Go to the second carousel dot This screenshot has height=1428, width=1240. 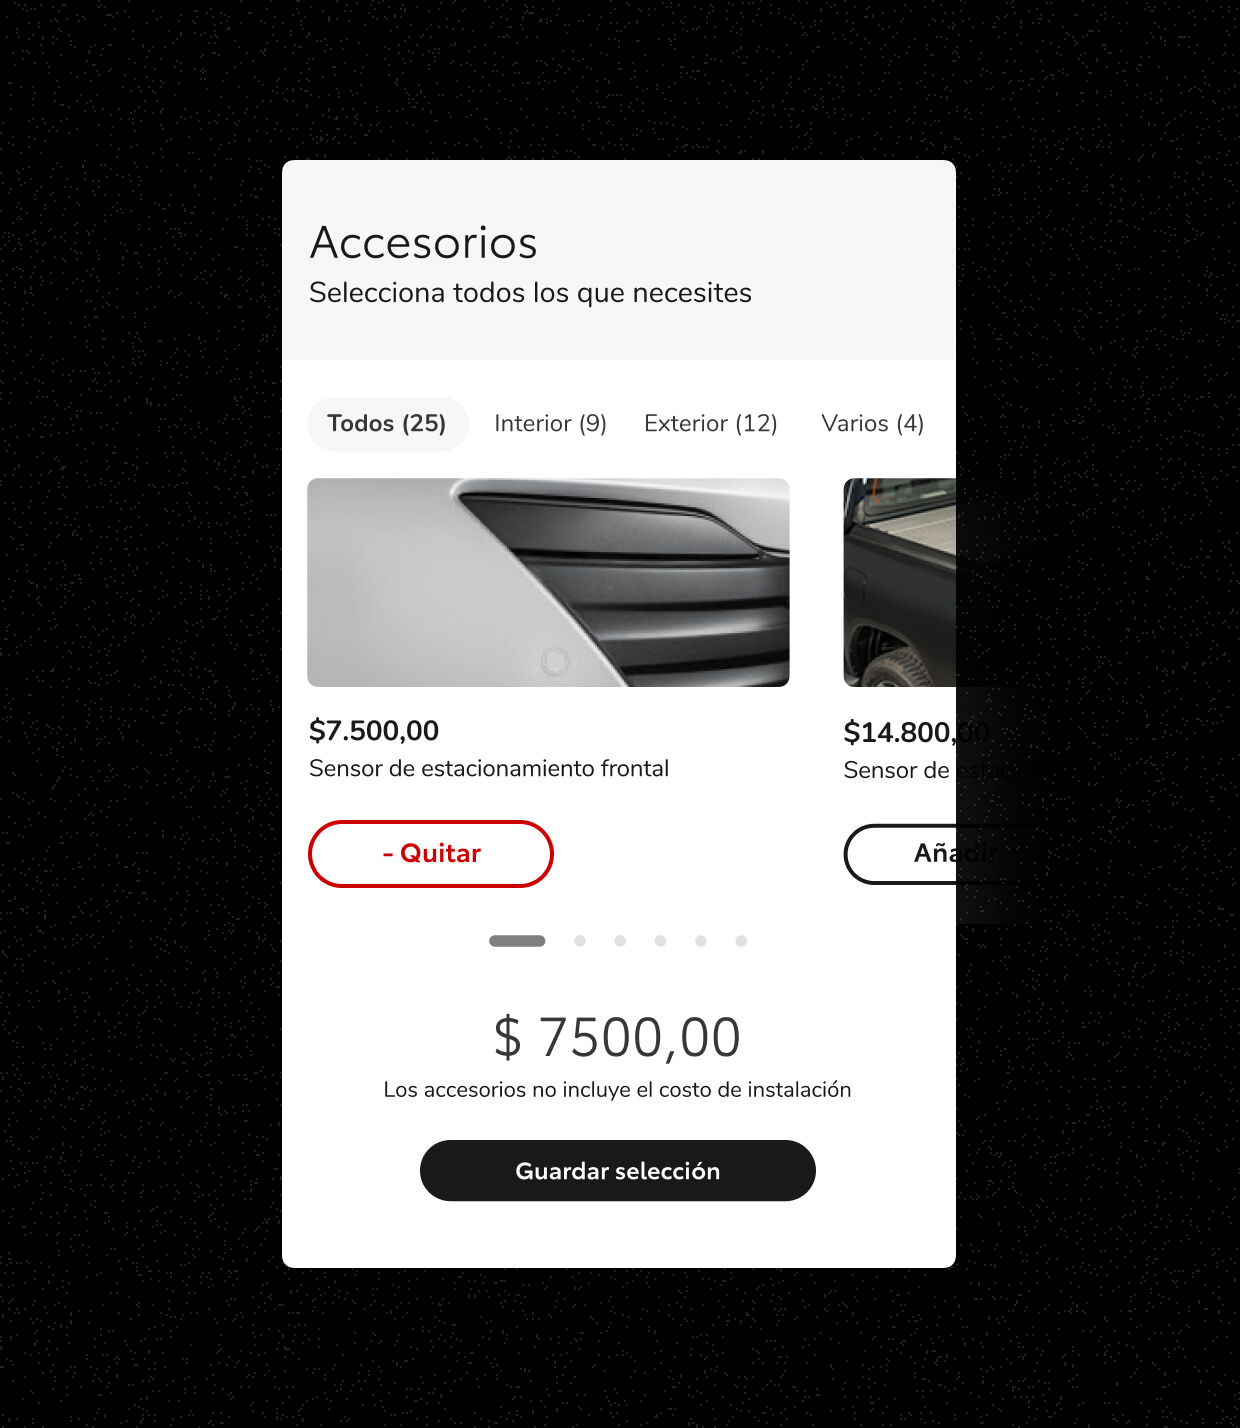580,941
